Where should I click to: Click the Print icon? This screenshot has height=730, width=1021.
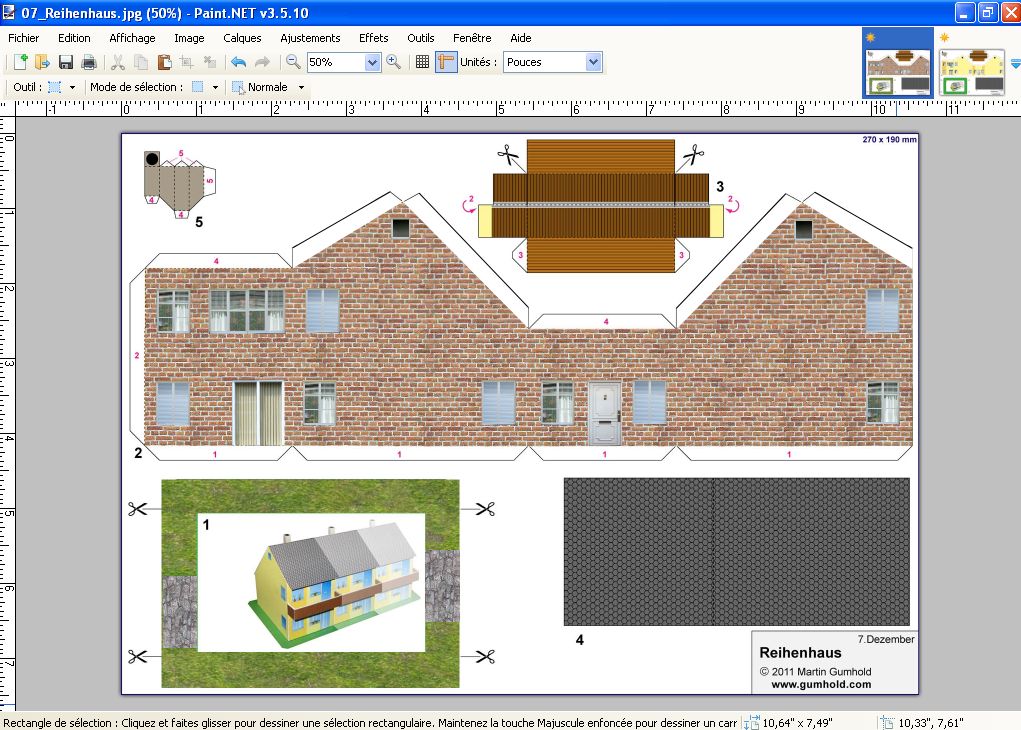[x=89, y=62]
